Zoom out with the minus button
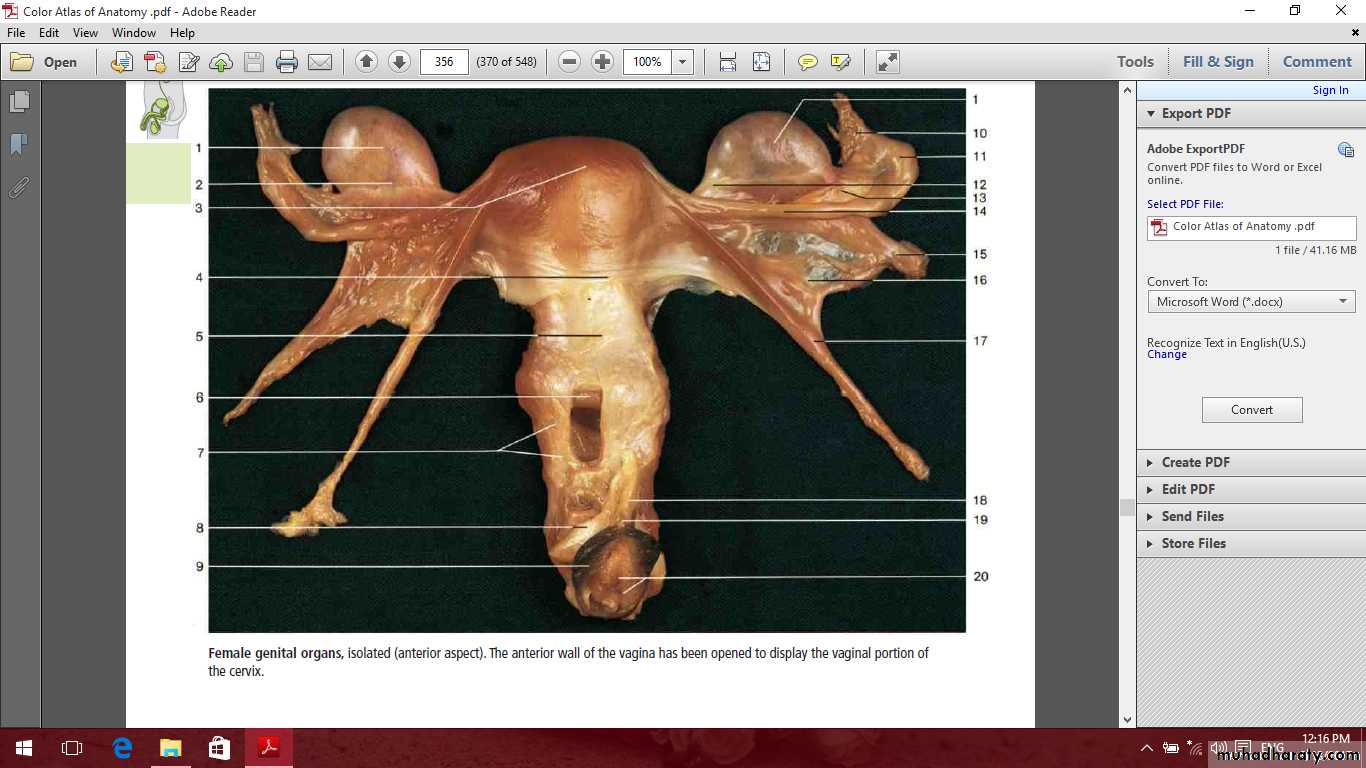1366x768 pixels. pyautogui.click(x=570, y=62)
